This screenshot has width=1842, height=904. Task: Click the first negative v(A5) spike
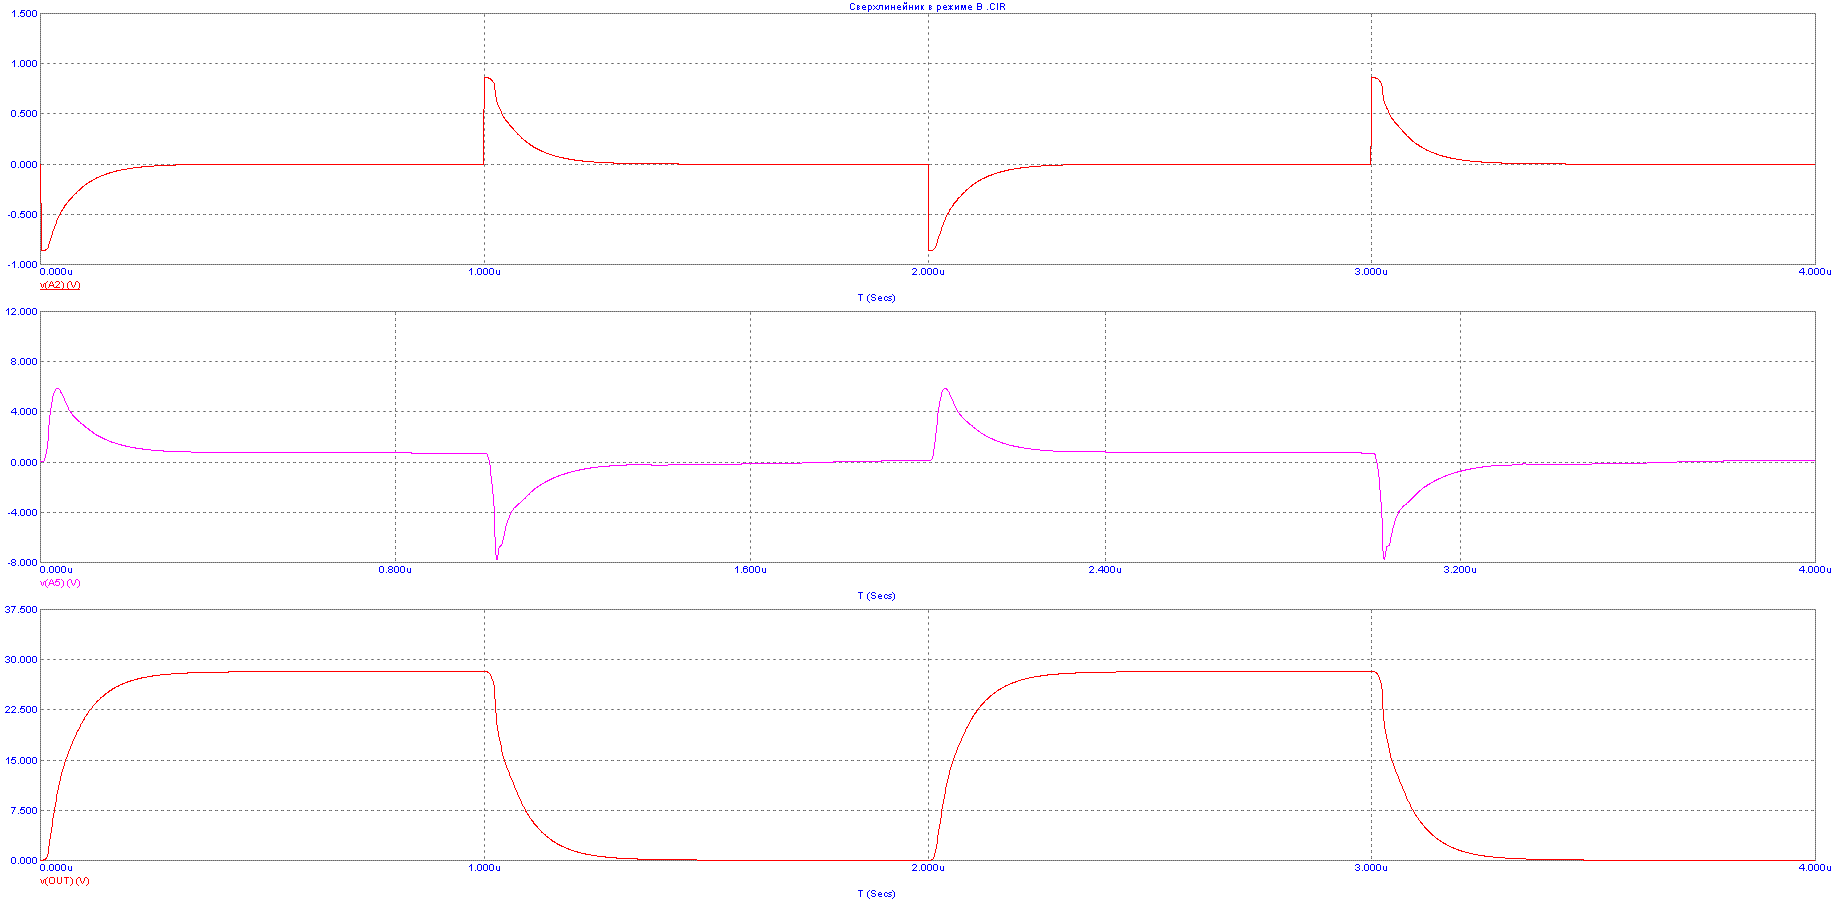pos(497,556)
